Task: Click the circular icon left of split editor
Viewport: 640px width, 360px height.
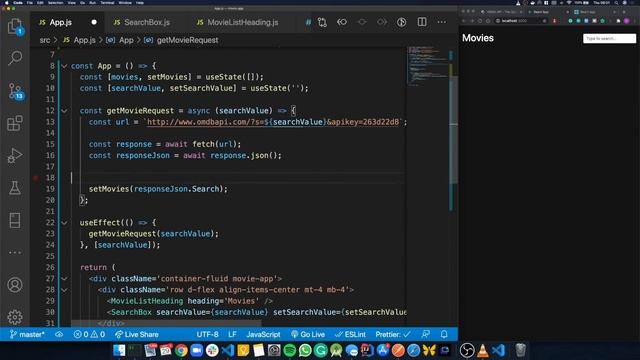Action: click(x=402, y=22)
